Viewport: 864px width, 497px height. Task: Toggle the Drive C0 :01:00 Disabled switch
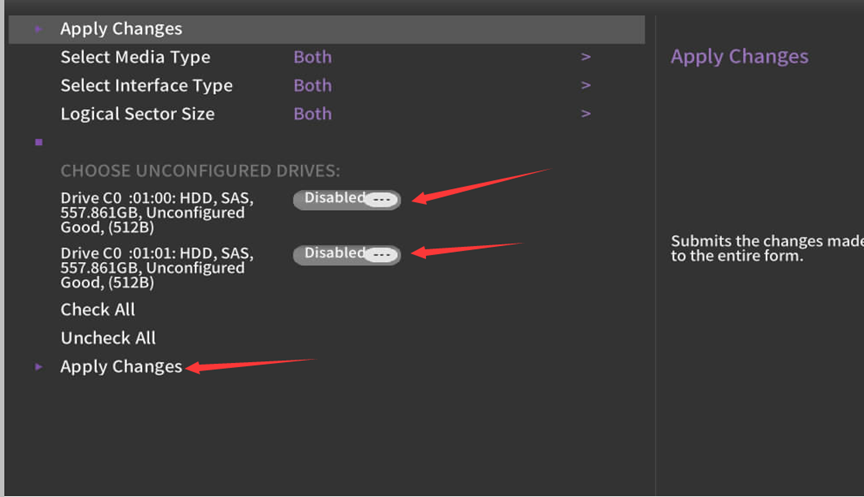click(x=347, y=199)
